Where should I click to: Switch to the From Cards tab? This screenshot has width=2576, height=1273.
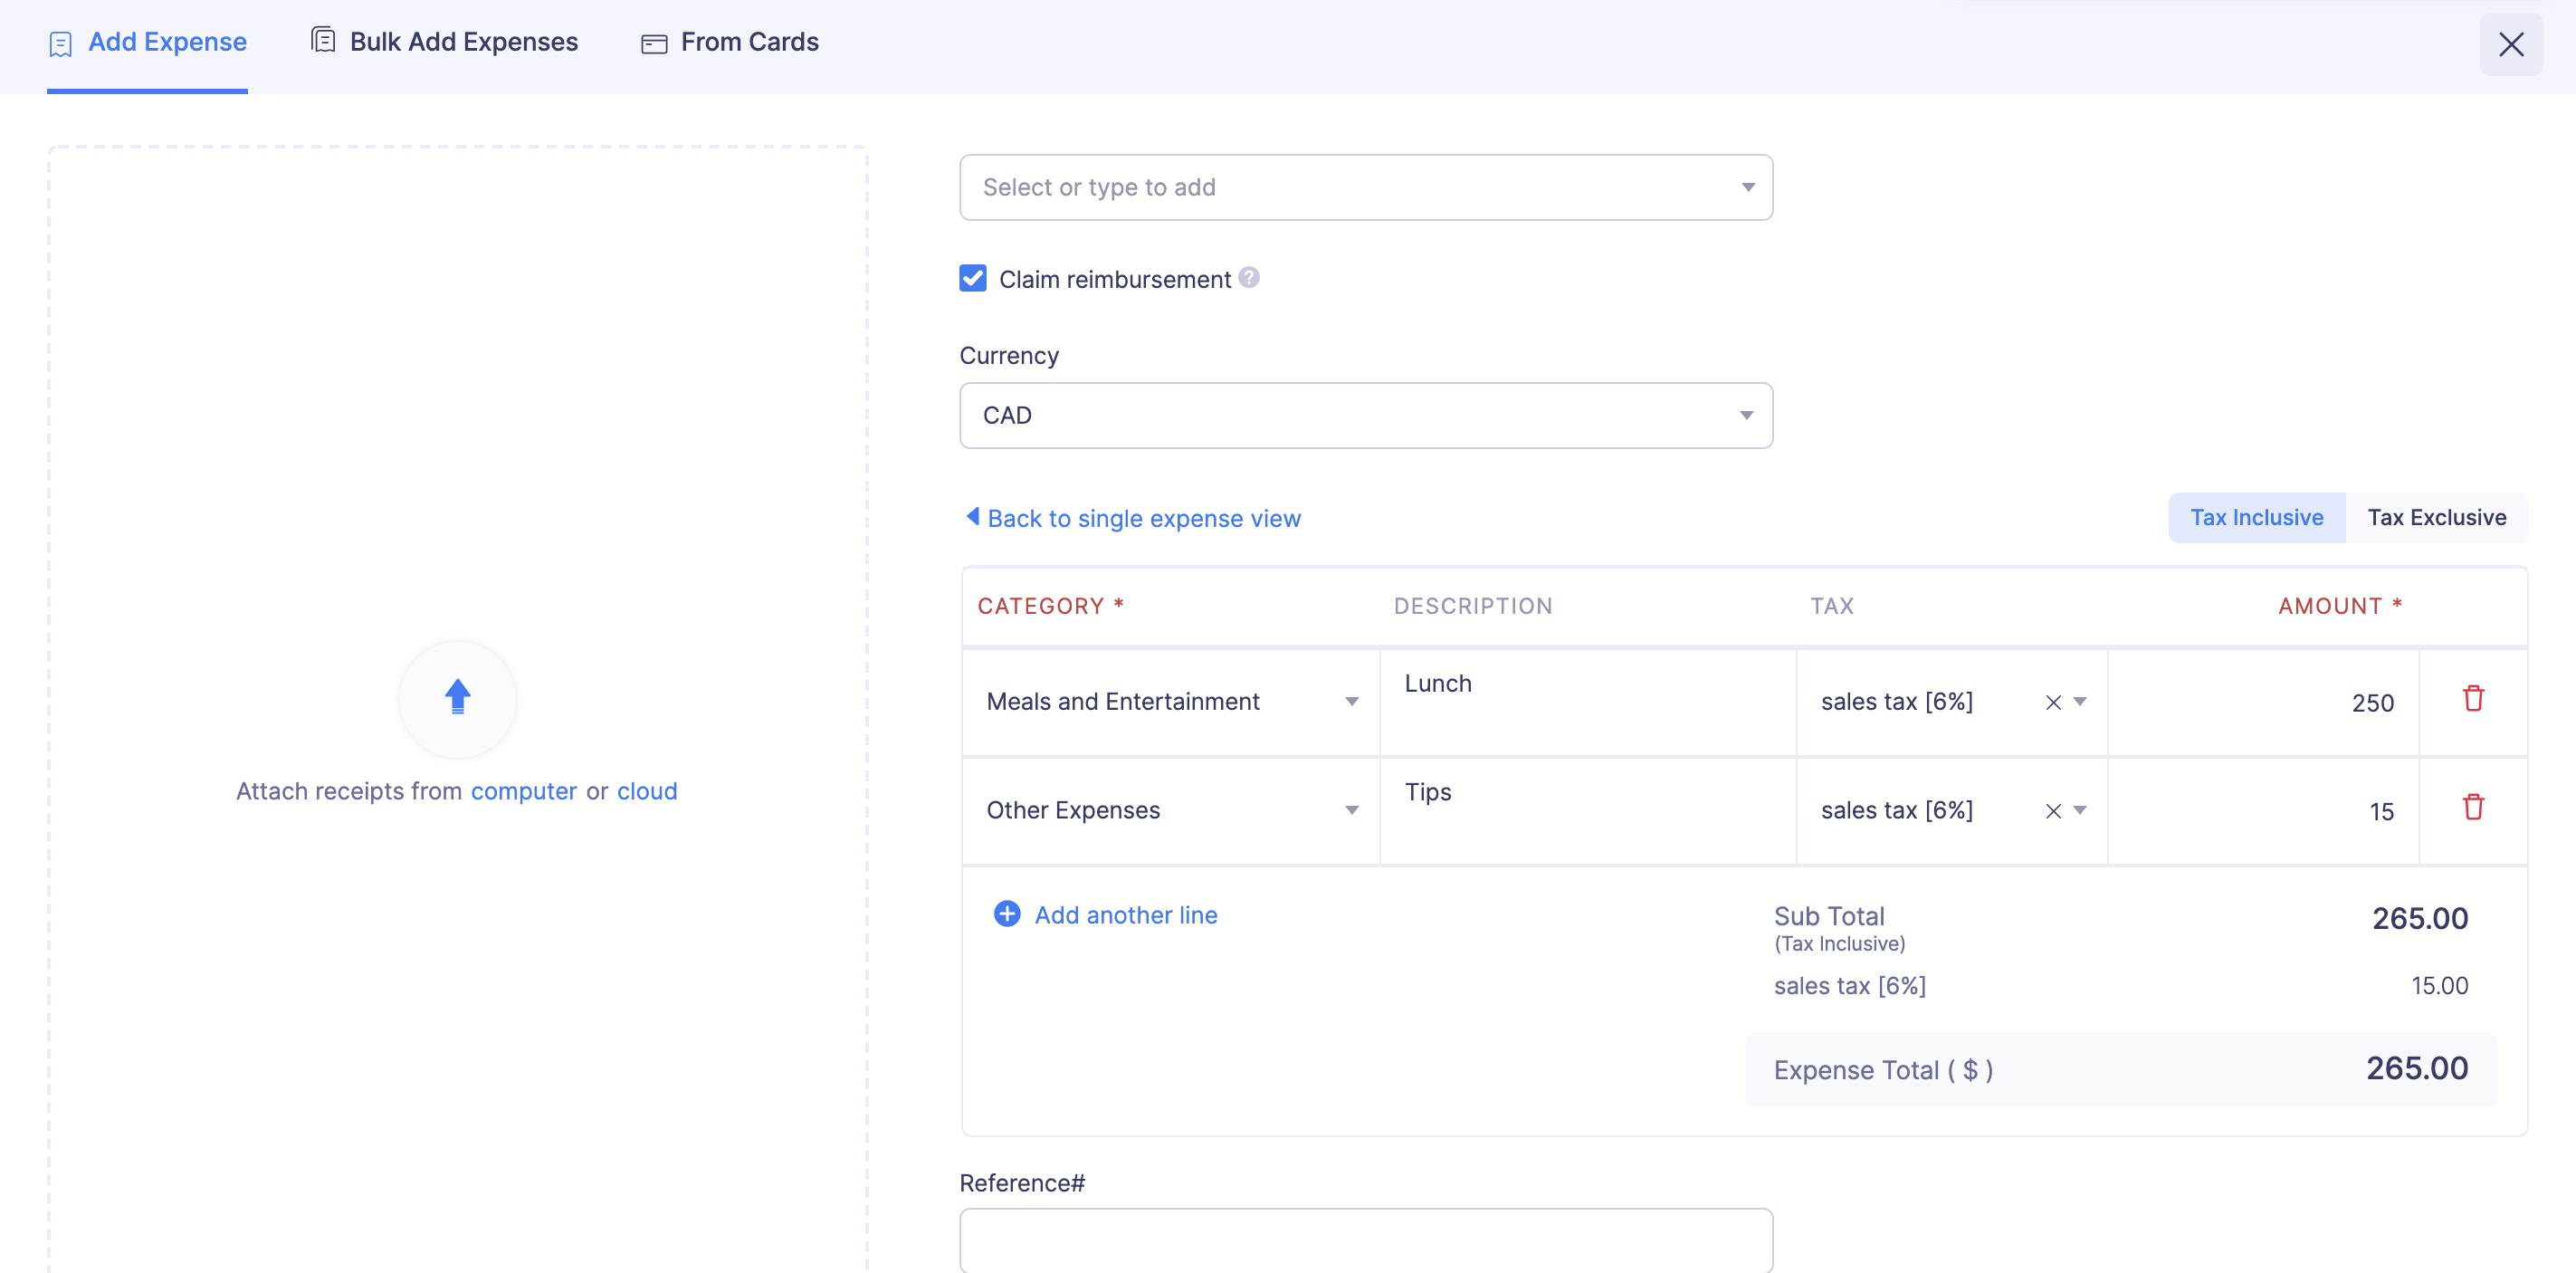click(749, 42)
